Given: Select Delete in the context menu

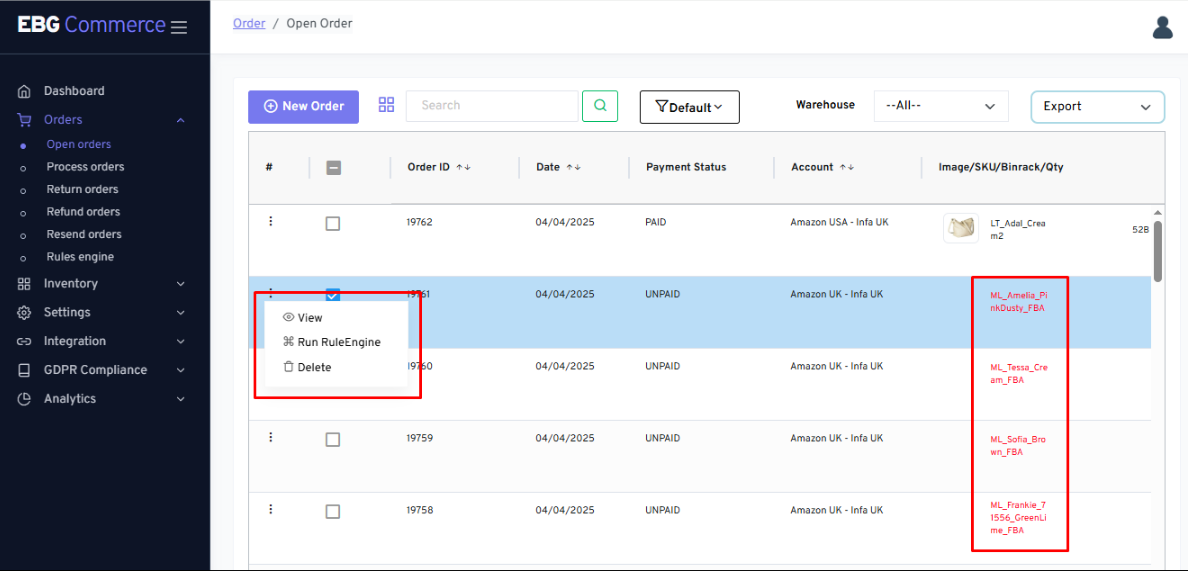Looking at the screenshot, I should coord(313,367).
